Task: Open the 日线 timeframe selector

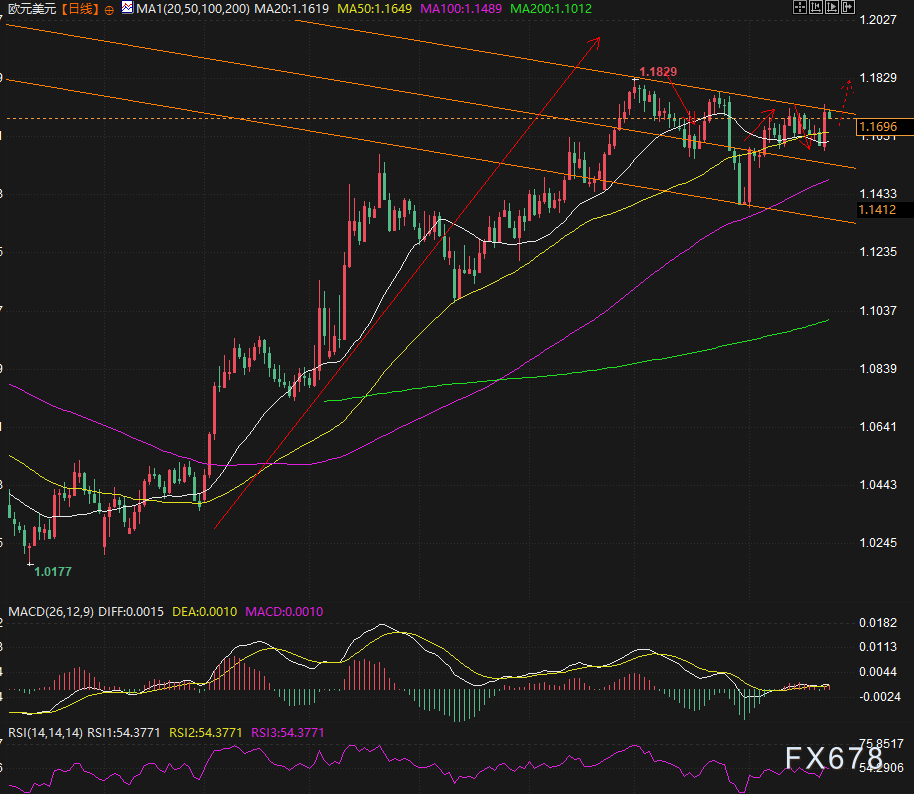Action: pos(78,8)
